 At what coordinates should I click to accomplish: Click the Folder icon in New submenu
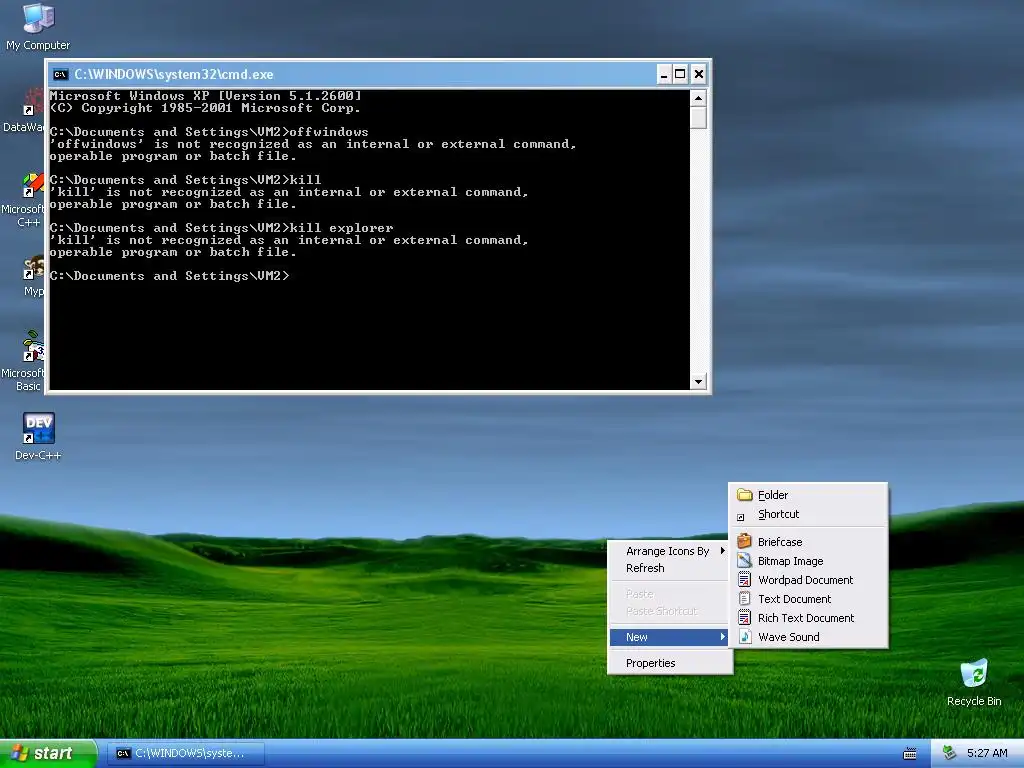click(x=744, y=495)
